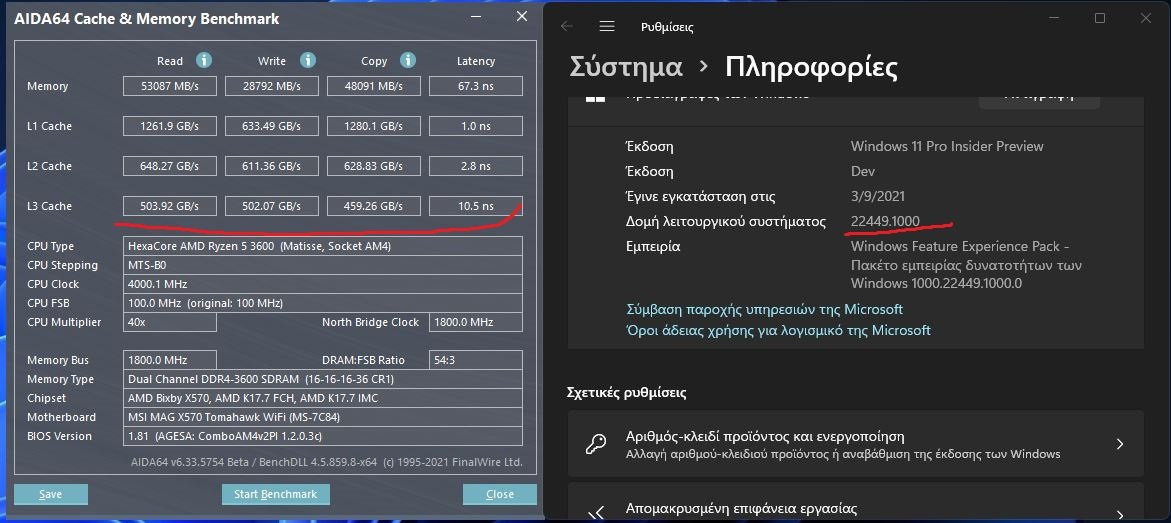Open the Microsoft Services Agreement link
Viewport: 1171px width, 523px height.
pyautogui.click(x=764, y=309)
